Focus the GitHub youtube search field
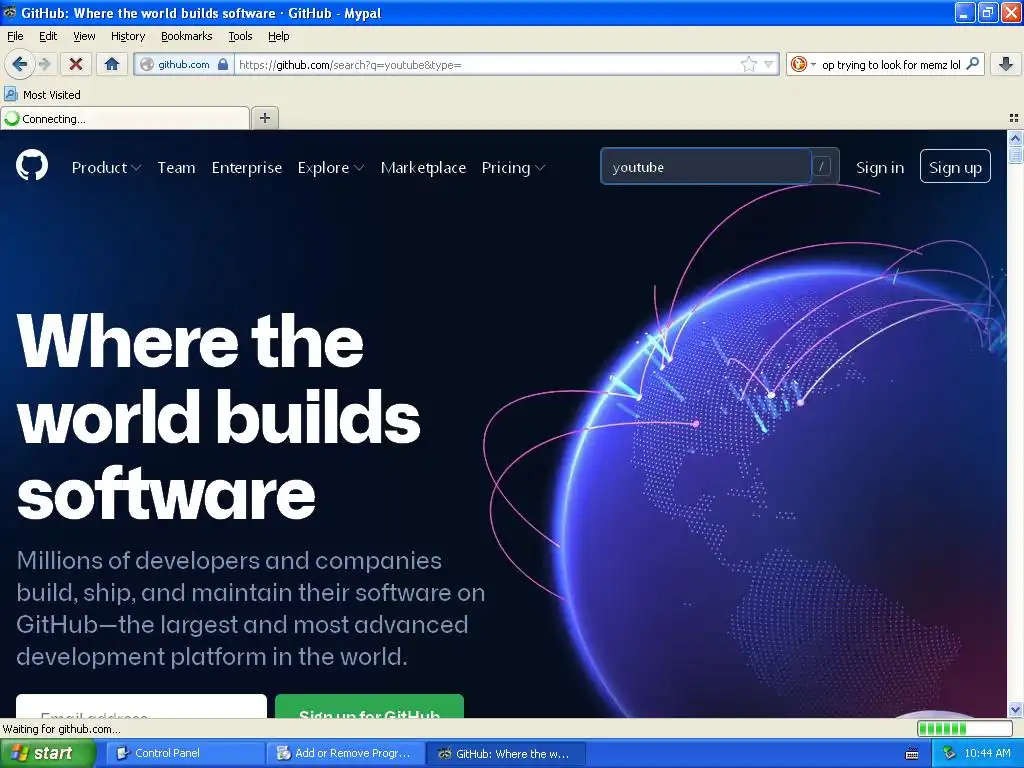1024x768 pixels. click(x=706, y=167)
